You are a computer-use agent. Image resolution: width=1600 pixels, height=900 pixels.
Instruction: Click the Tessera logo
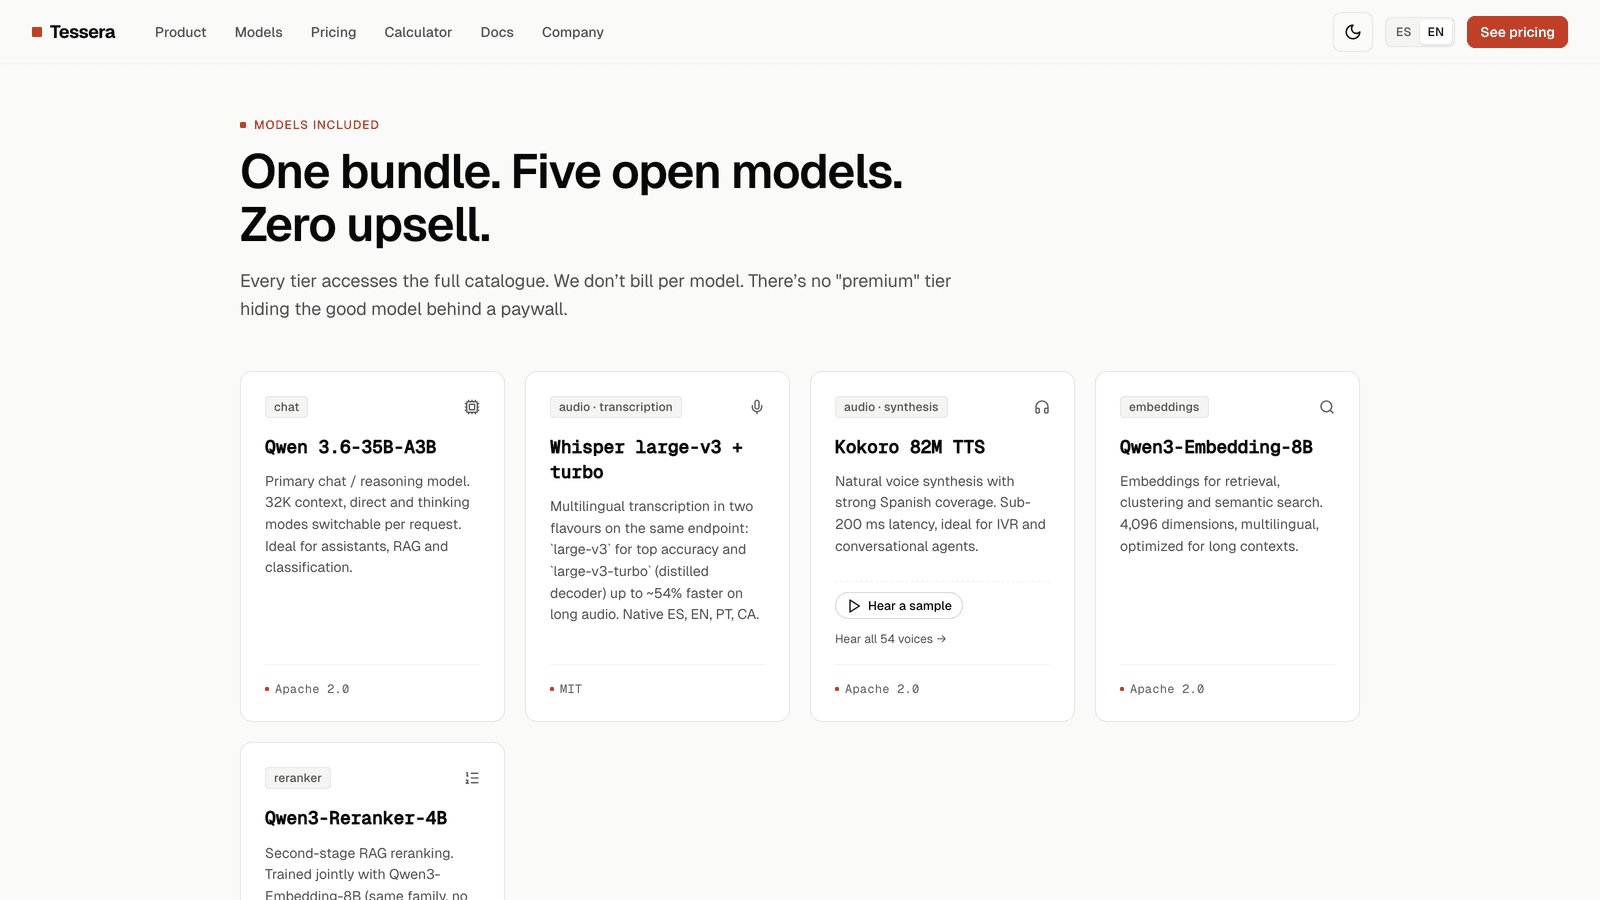(x=73, y=32)
